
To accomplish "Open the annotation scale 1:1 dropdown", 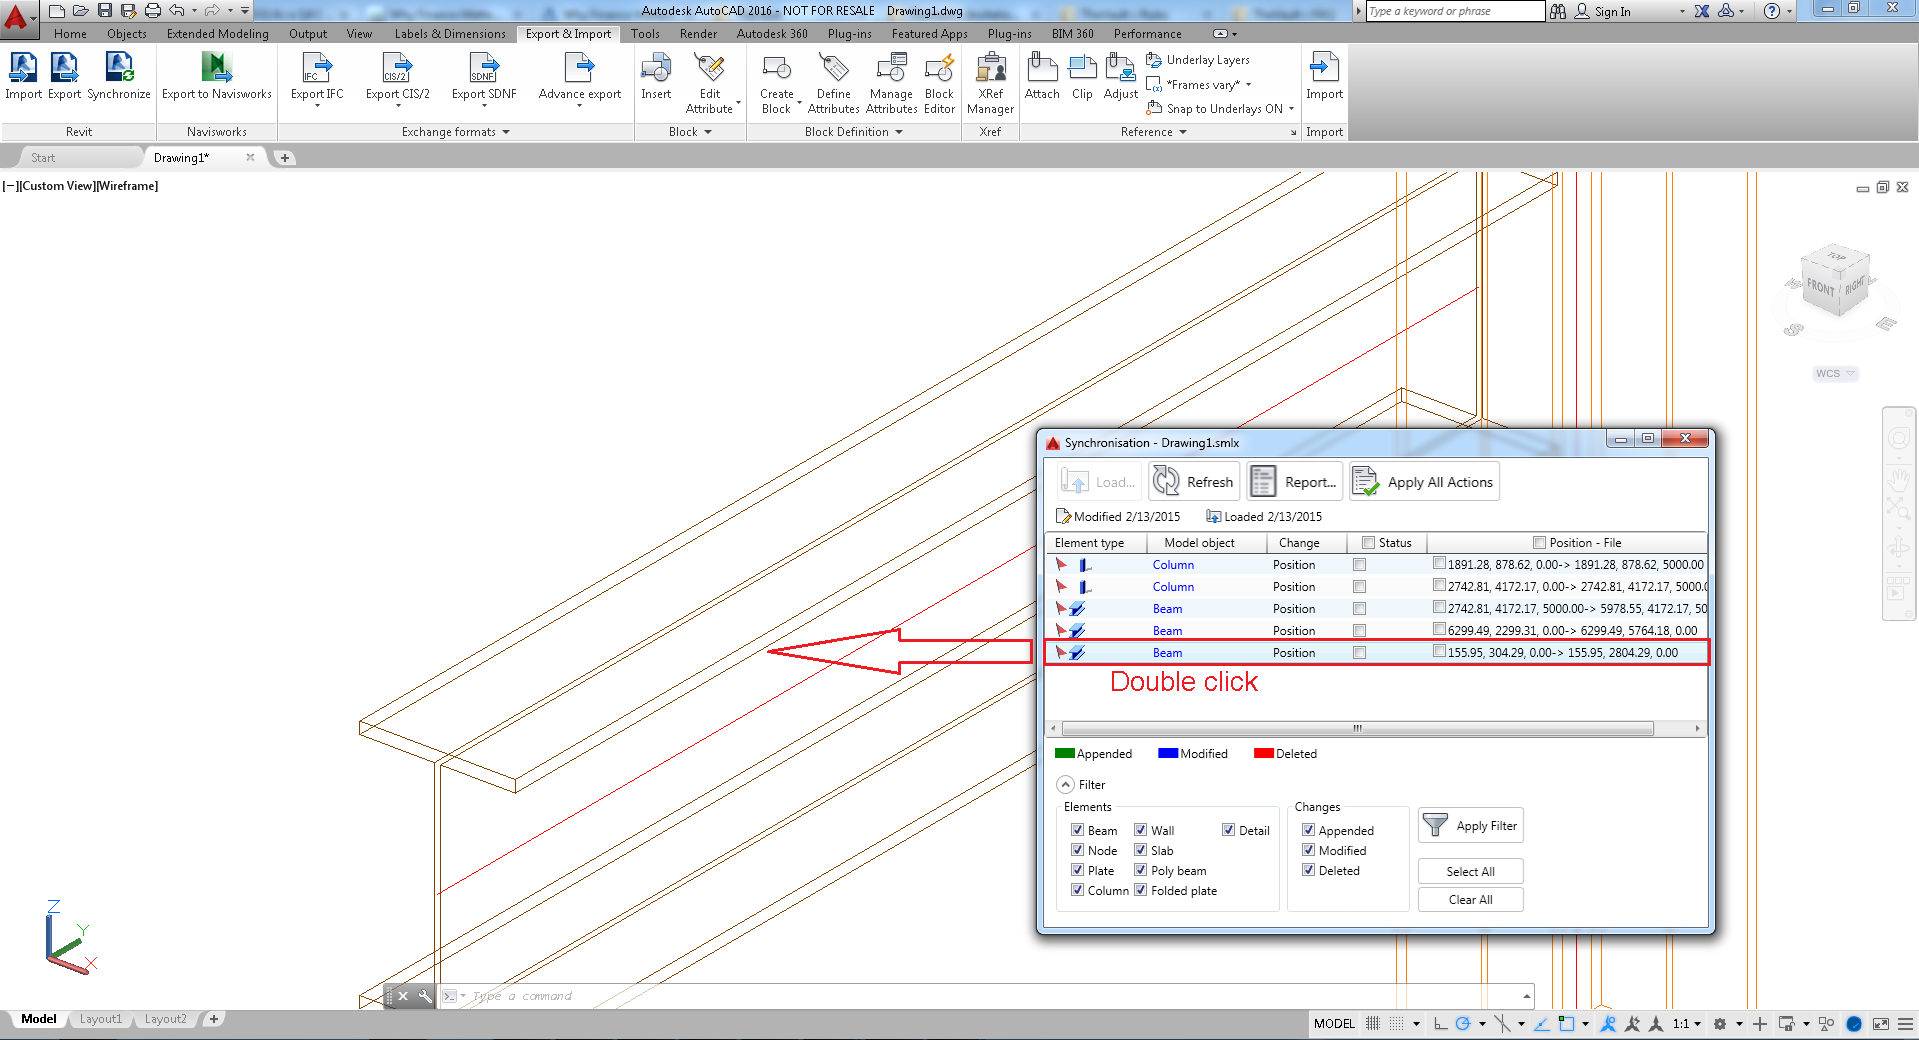I will [1687, 1024].
